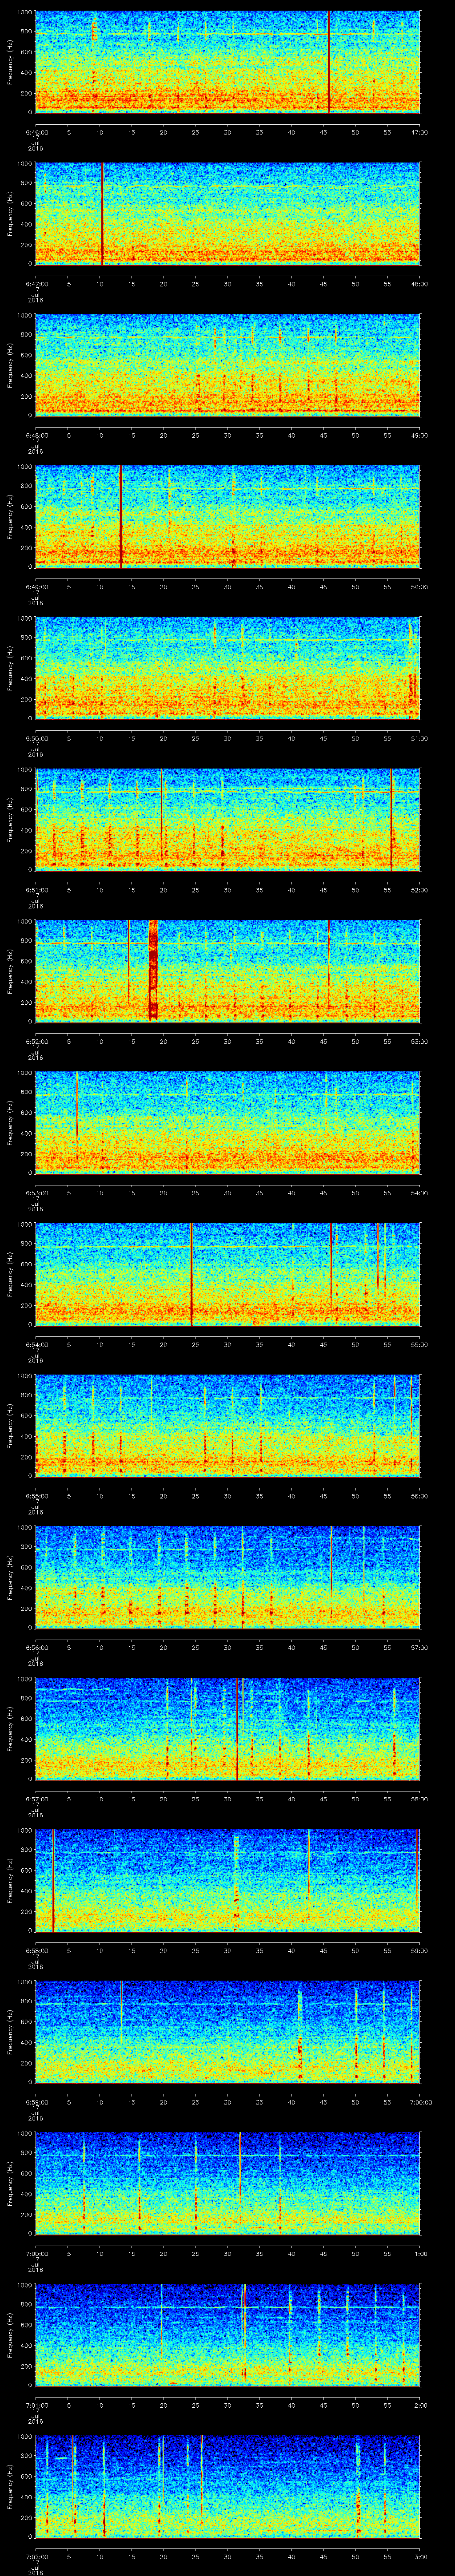Image resolution: width=455 pixels, height=2576 pixels.
Task: Select the spectrogram panel starting at 6:49:00
Action: (x=227, y=516)
